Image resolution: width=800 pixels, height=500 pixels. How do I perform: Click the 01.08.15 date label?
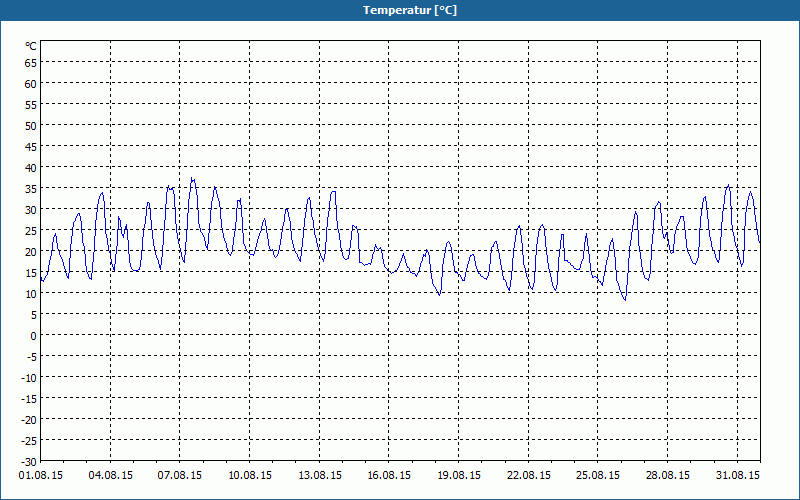pyautogui.click(x=41, y=476)
